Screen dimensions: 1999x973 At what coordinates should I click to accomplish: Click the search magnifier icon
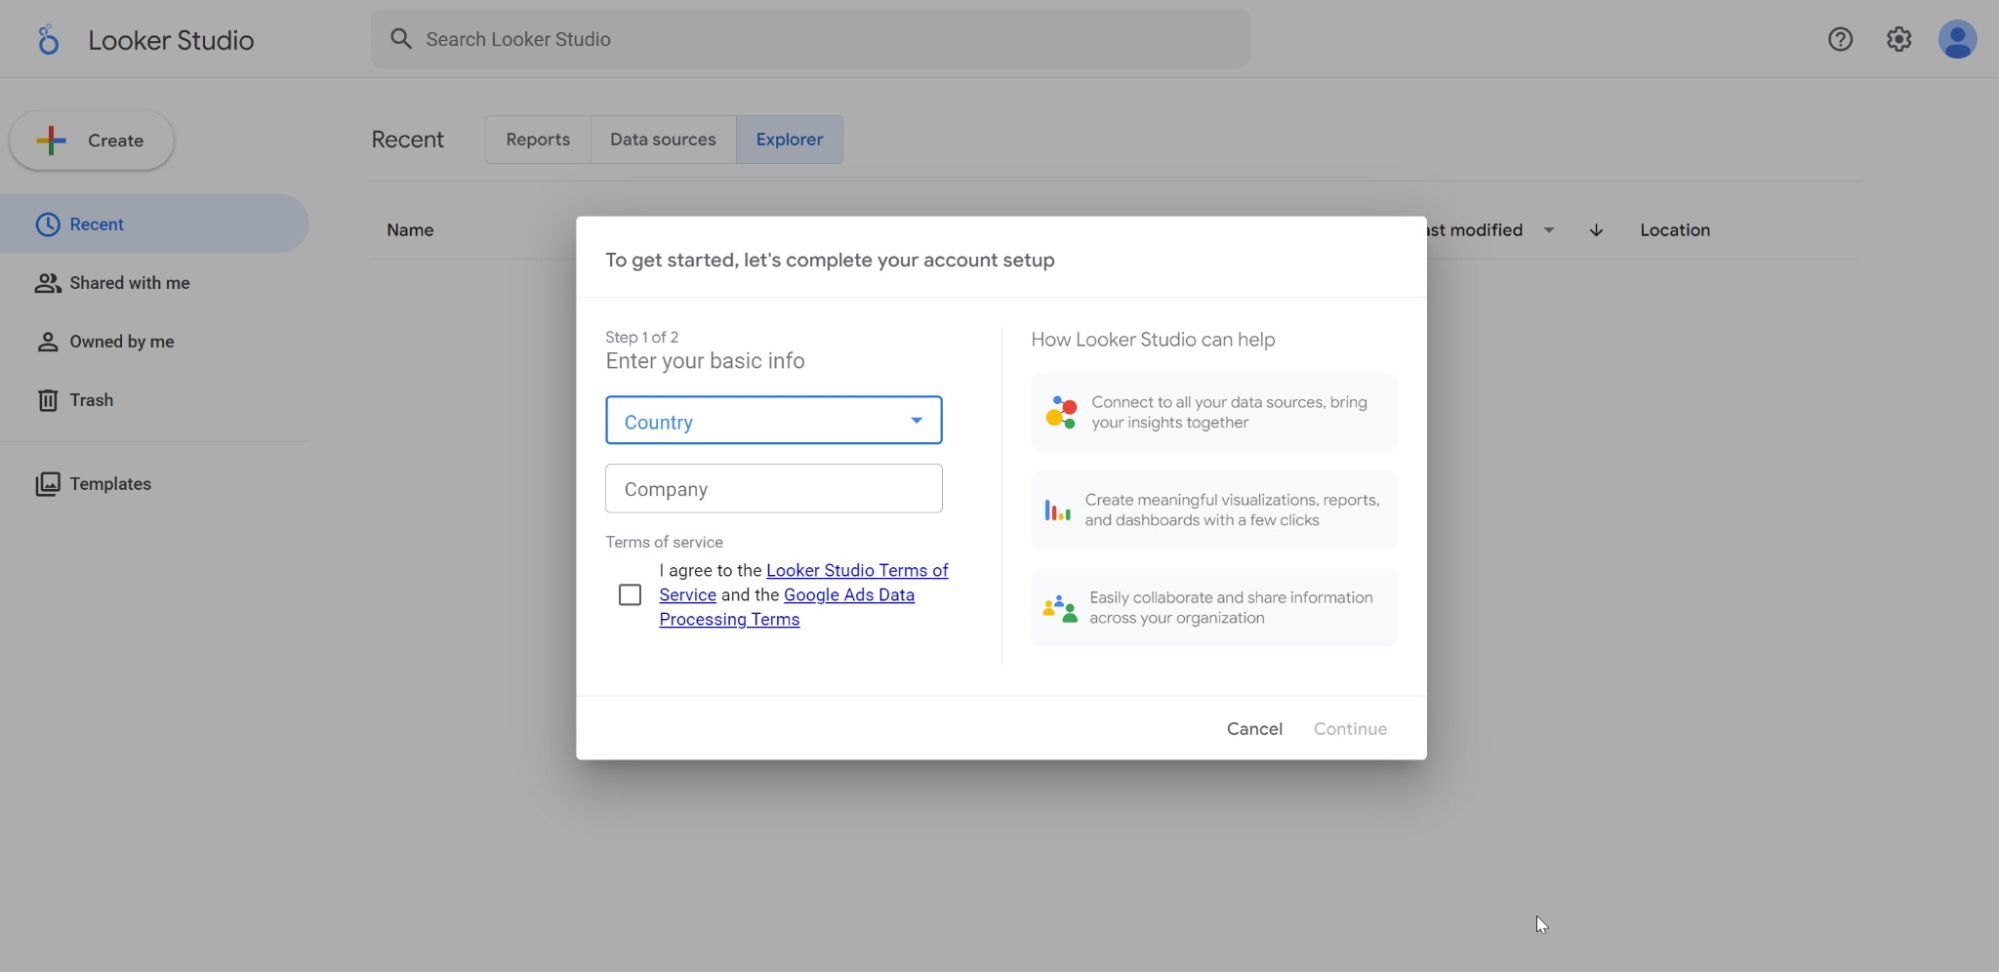tap(401, 39)
